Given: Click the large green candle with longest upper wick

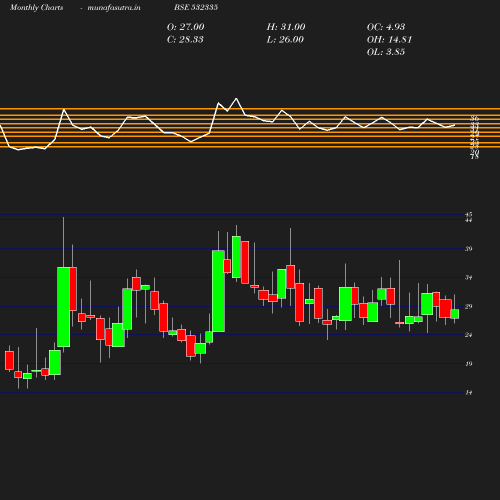Looking at the screenshot, I should point(64,307).
